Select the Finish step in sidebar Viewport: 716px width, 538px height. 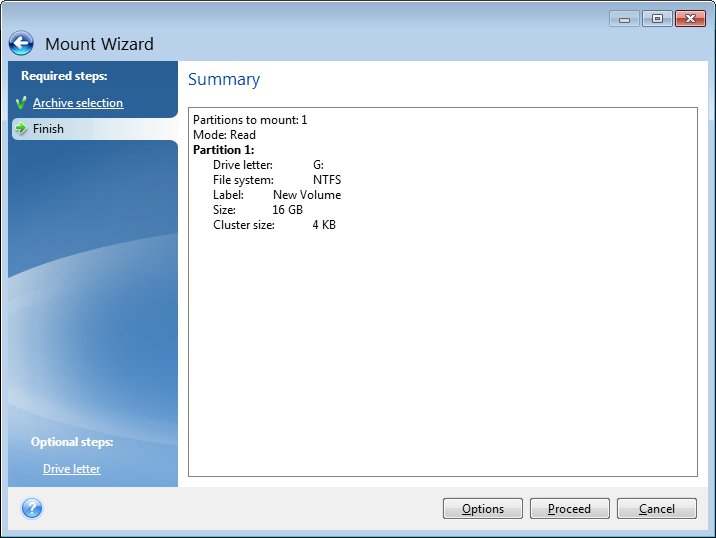click(x=48, y=129)
